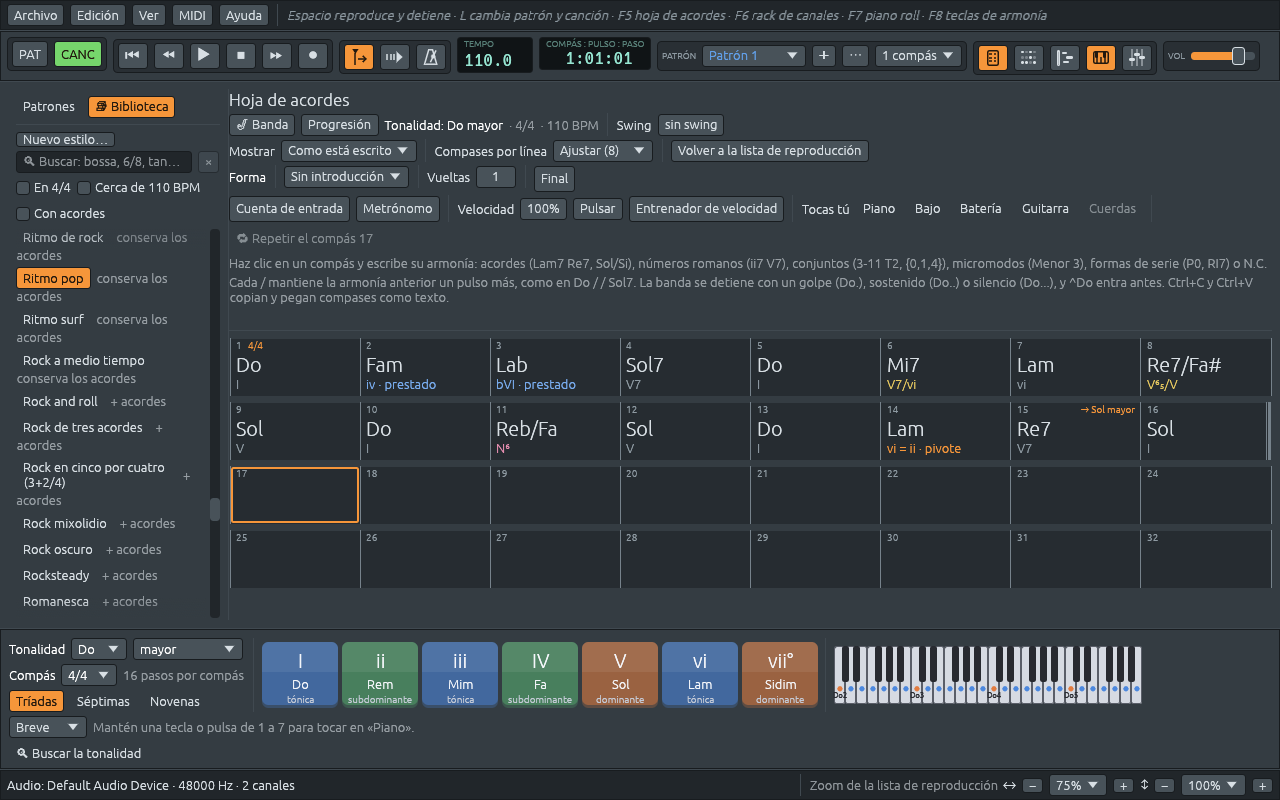Open the 'mayor' mode dropdown
This screenshot has width=1280, height=800.
click(188, 649)
